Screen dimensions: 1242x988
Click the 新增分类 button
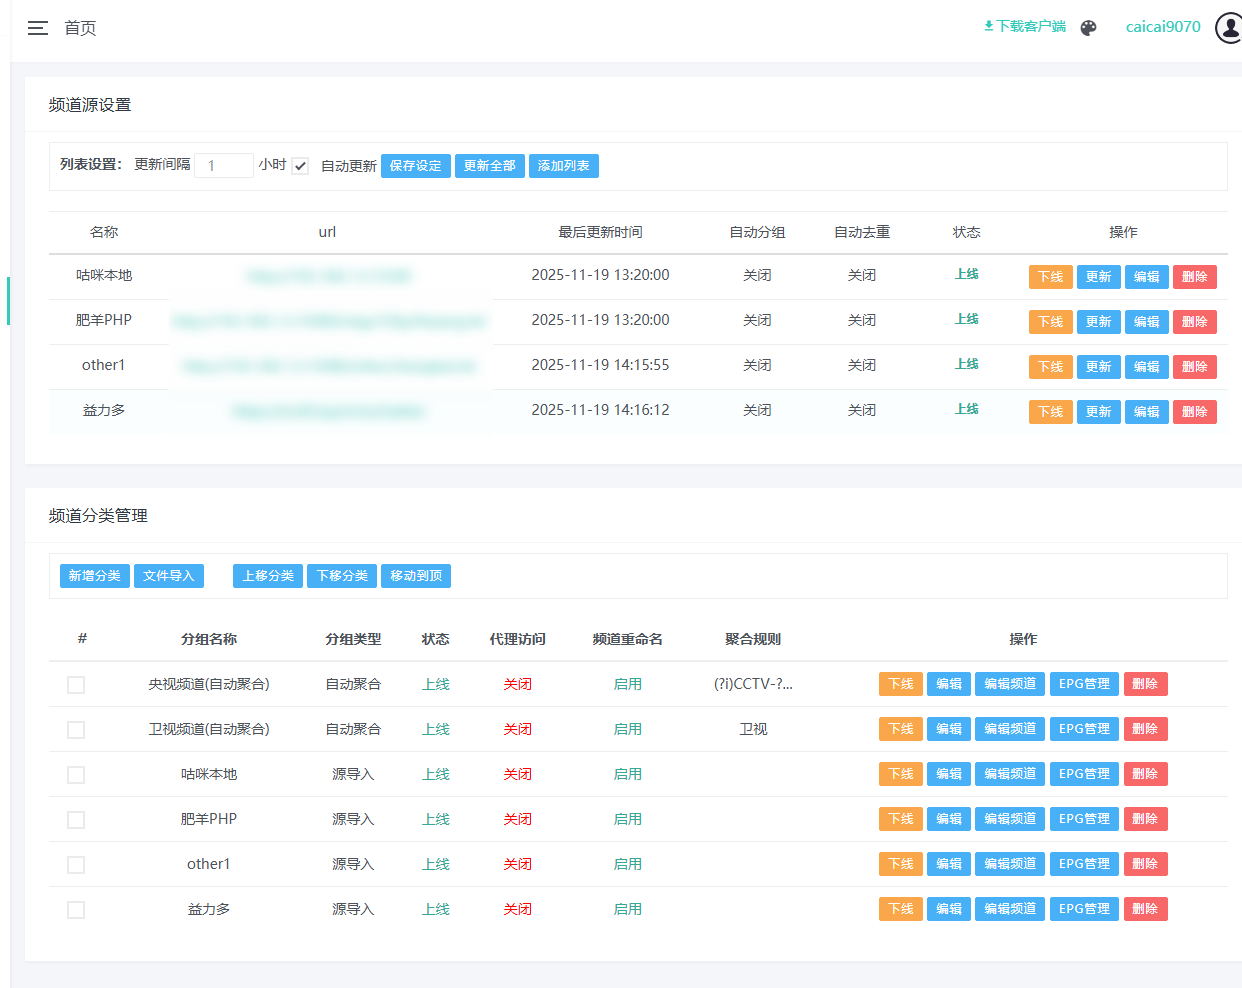(x=95, y=576)
